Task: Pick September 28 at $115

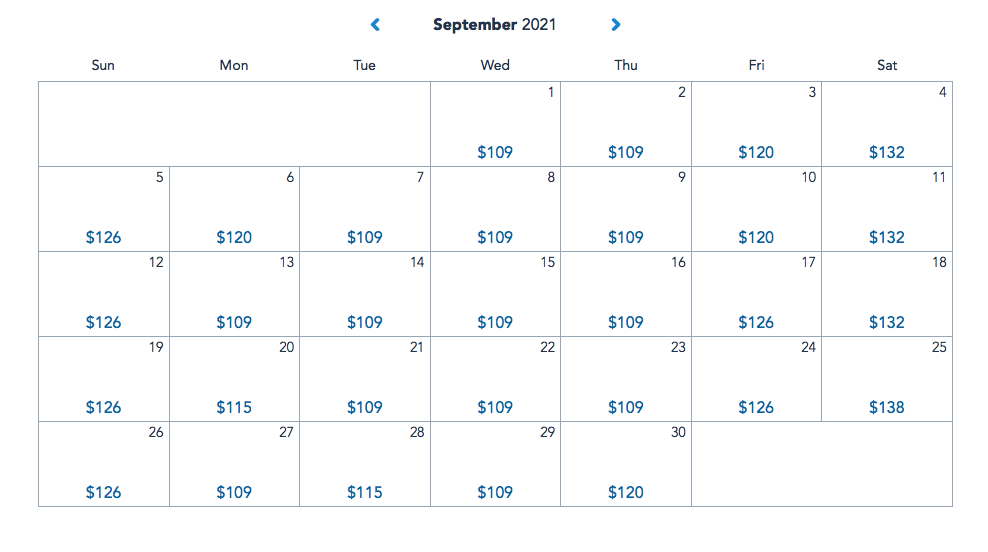Action: [365, 465]
